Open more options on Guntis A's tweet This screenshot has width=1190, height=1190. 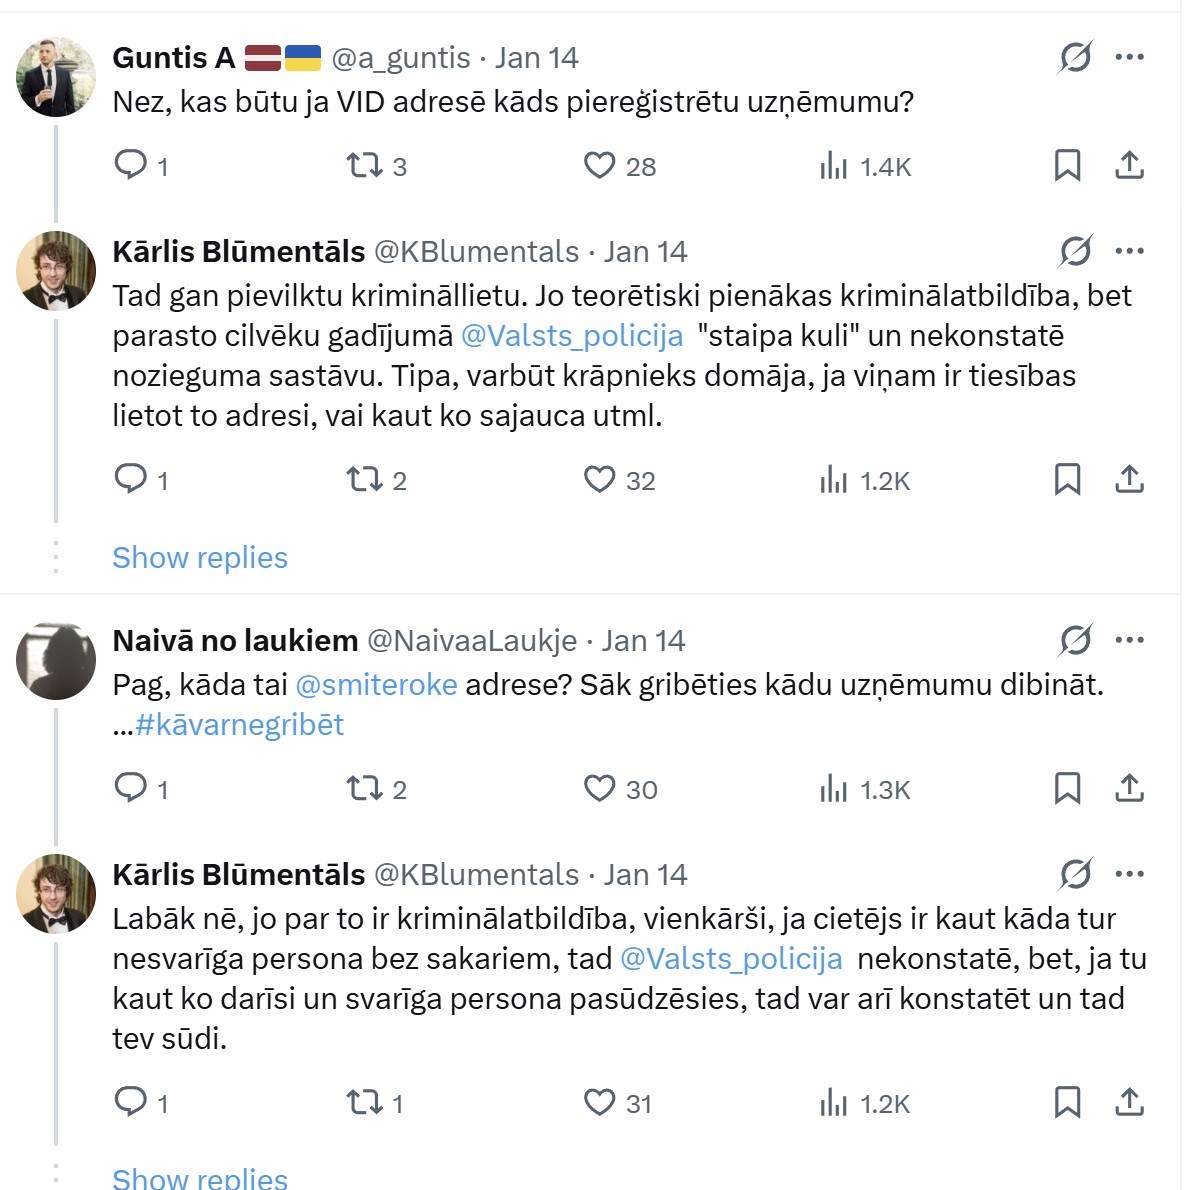click(x=1129, y=58)
